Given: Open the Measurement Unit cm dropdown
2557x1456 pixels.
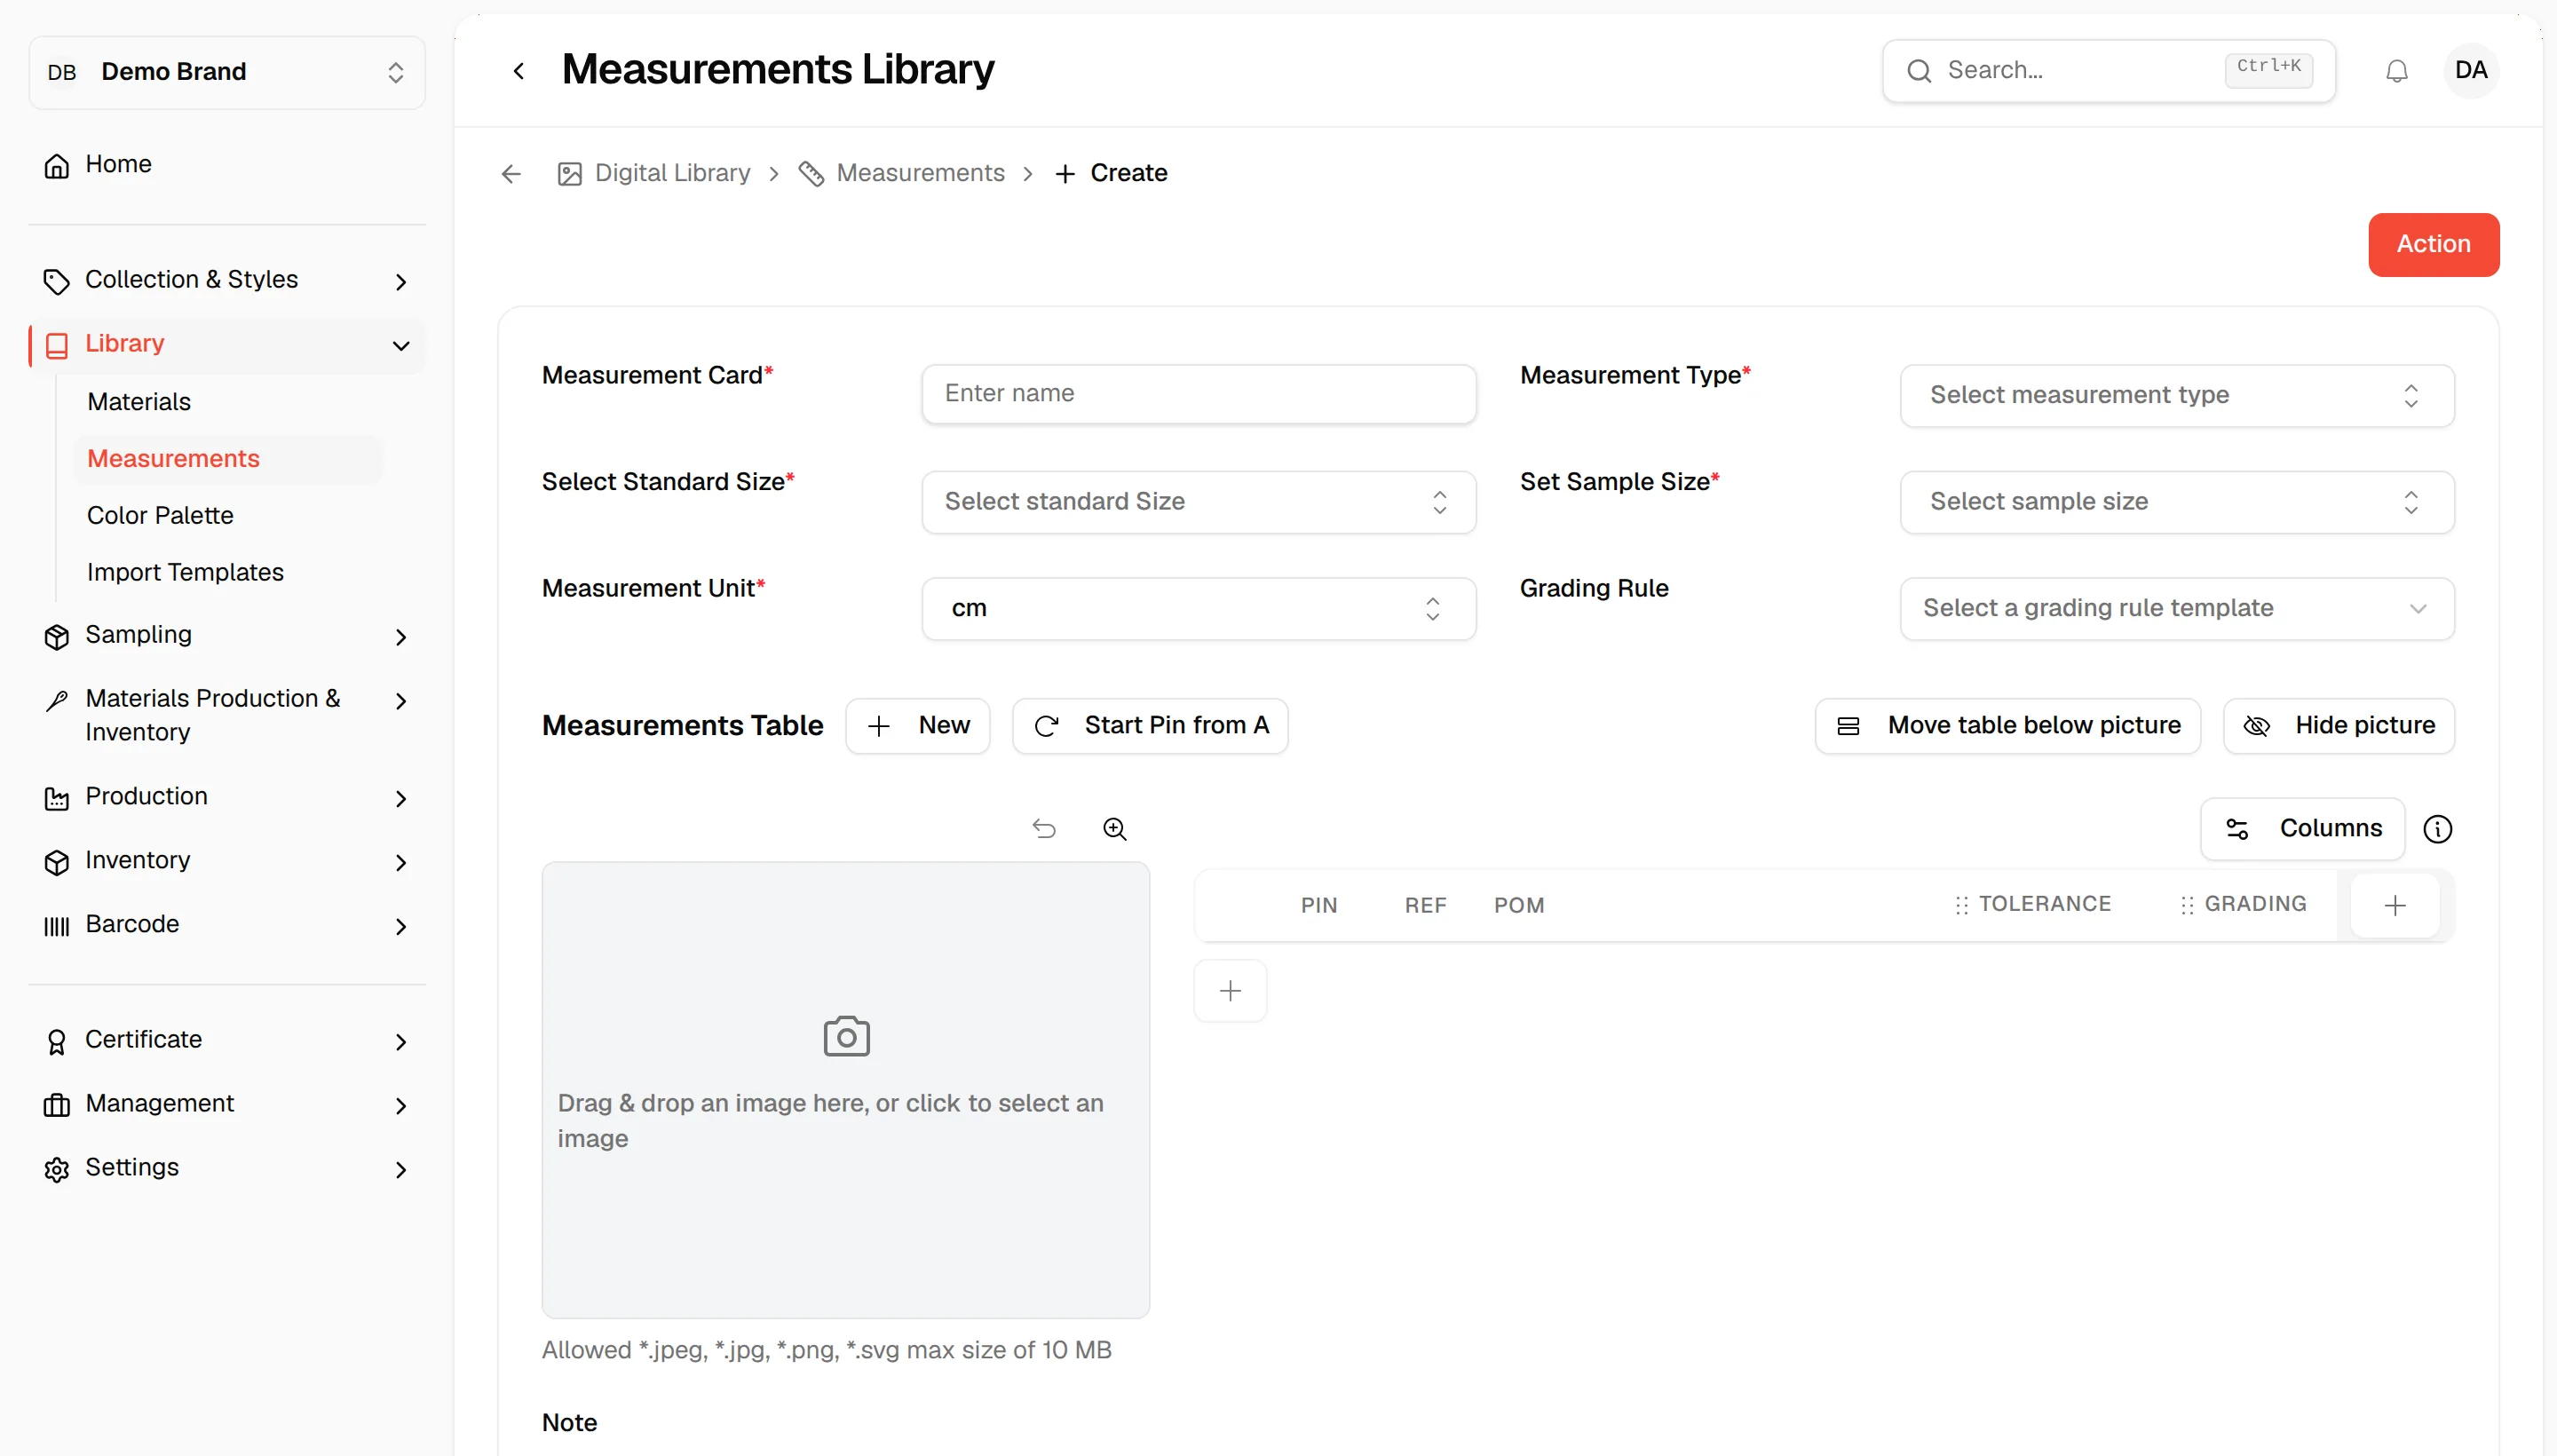Looking at the screenshot, I should click(1198, 608).
